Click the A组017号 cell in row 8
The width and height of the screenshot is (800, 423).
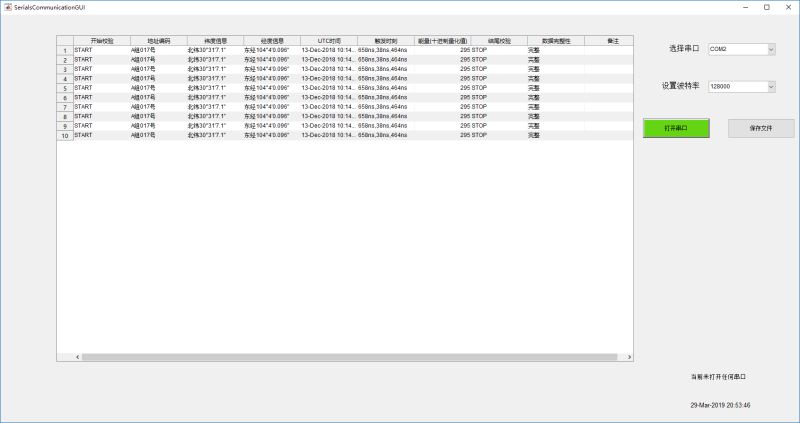159,116
